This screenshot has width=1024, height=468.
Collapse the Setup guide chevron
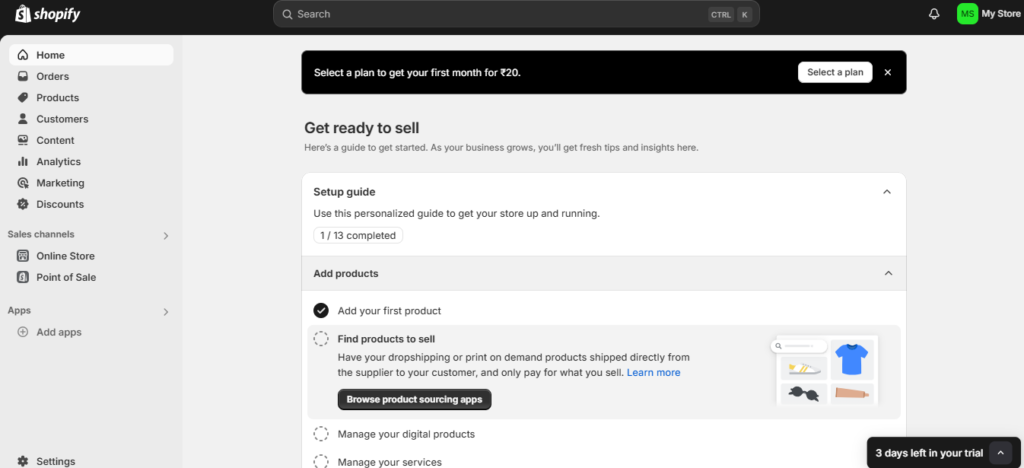(x=887, y=192)
